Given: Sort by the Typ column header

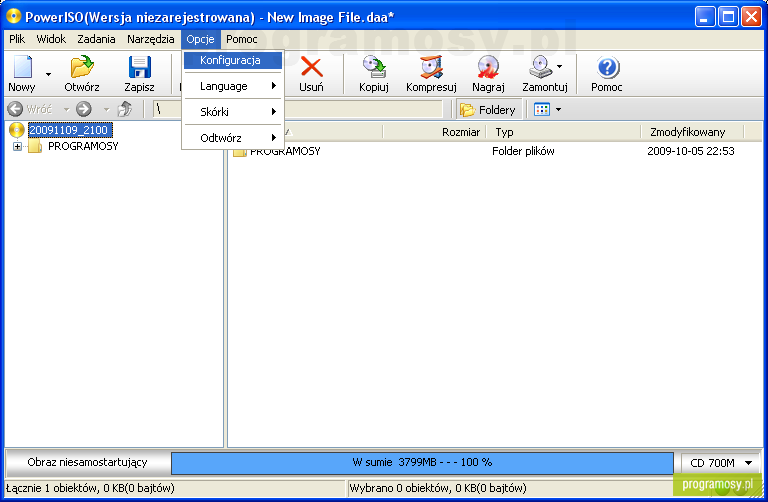Looking at the screenshot, I should pos(563,132).
